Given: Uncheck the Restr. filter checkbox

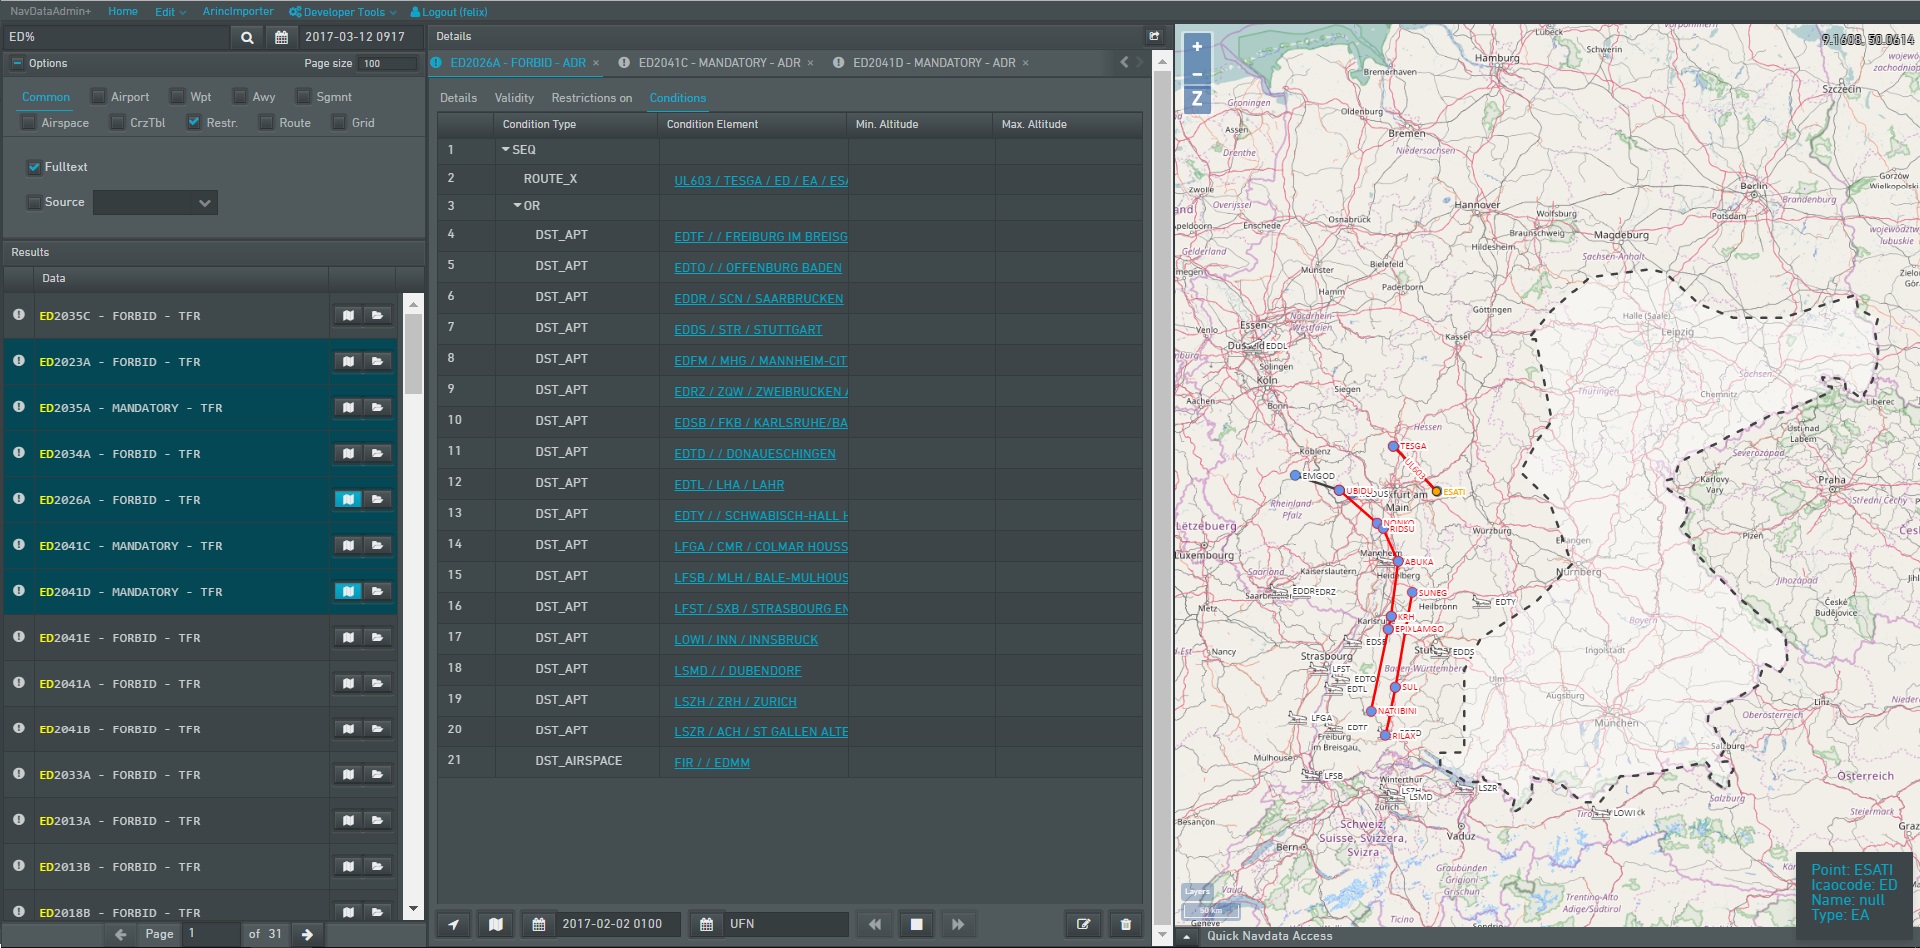Looking at the screenshot, I should pyautogui.click(x=194, y=123).
